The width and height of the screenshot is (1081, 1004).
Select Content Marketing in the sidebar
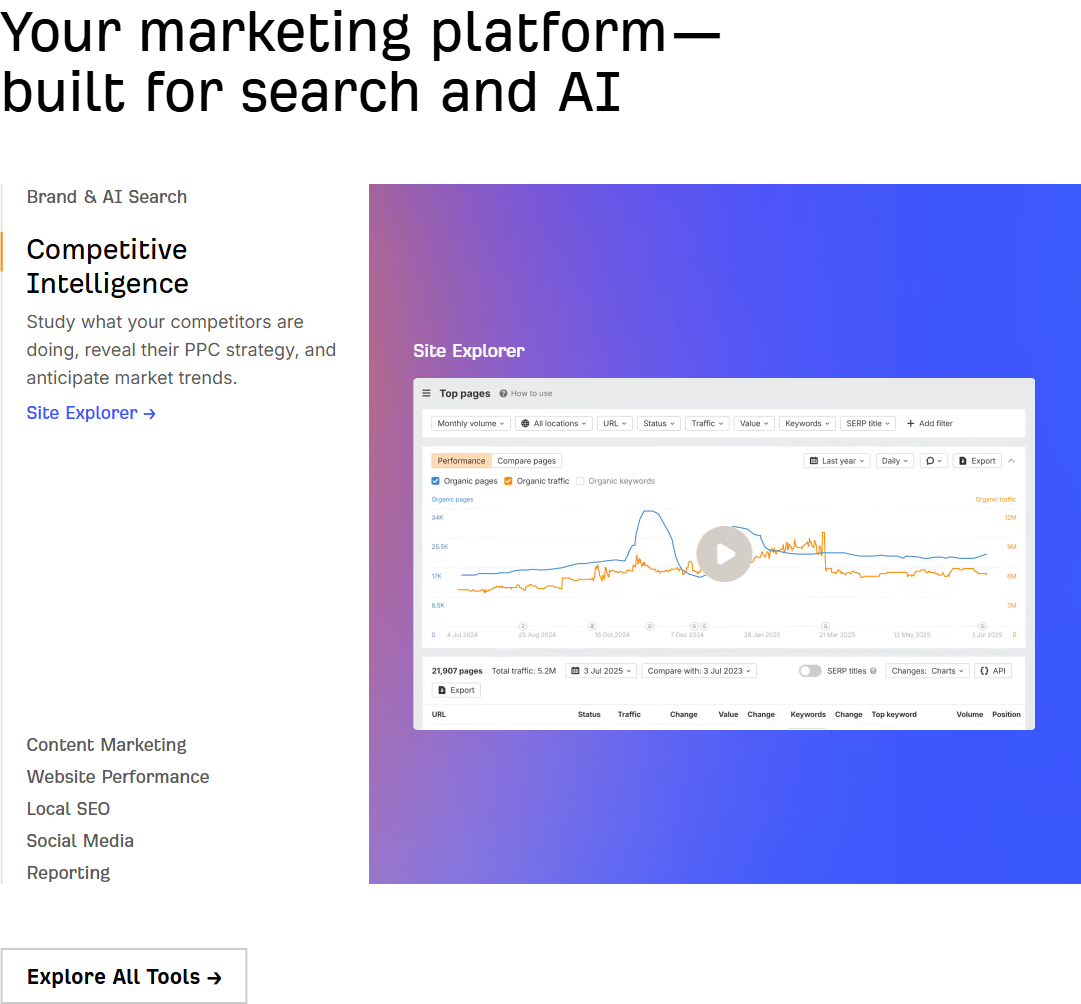coord(106,745)
